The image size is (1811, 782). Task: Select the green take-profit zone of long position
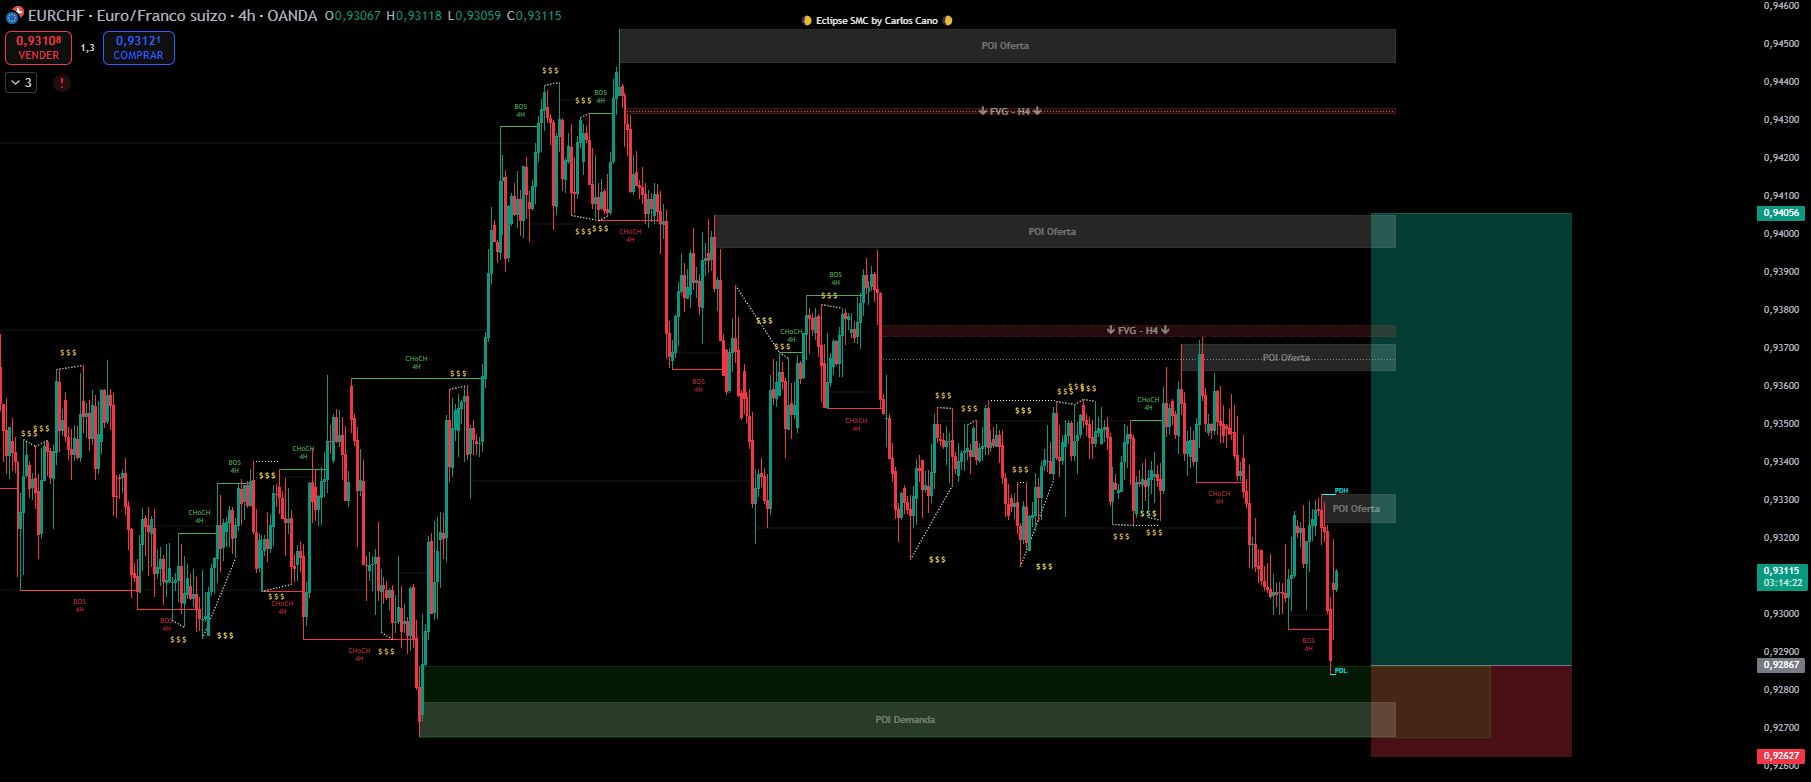point(1470,440)
